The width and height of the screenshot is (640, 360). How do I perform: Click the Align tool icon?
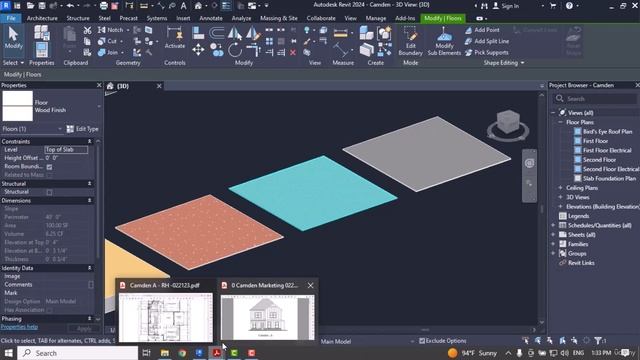coord(198,33)
